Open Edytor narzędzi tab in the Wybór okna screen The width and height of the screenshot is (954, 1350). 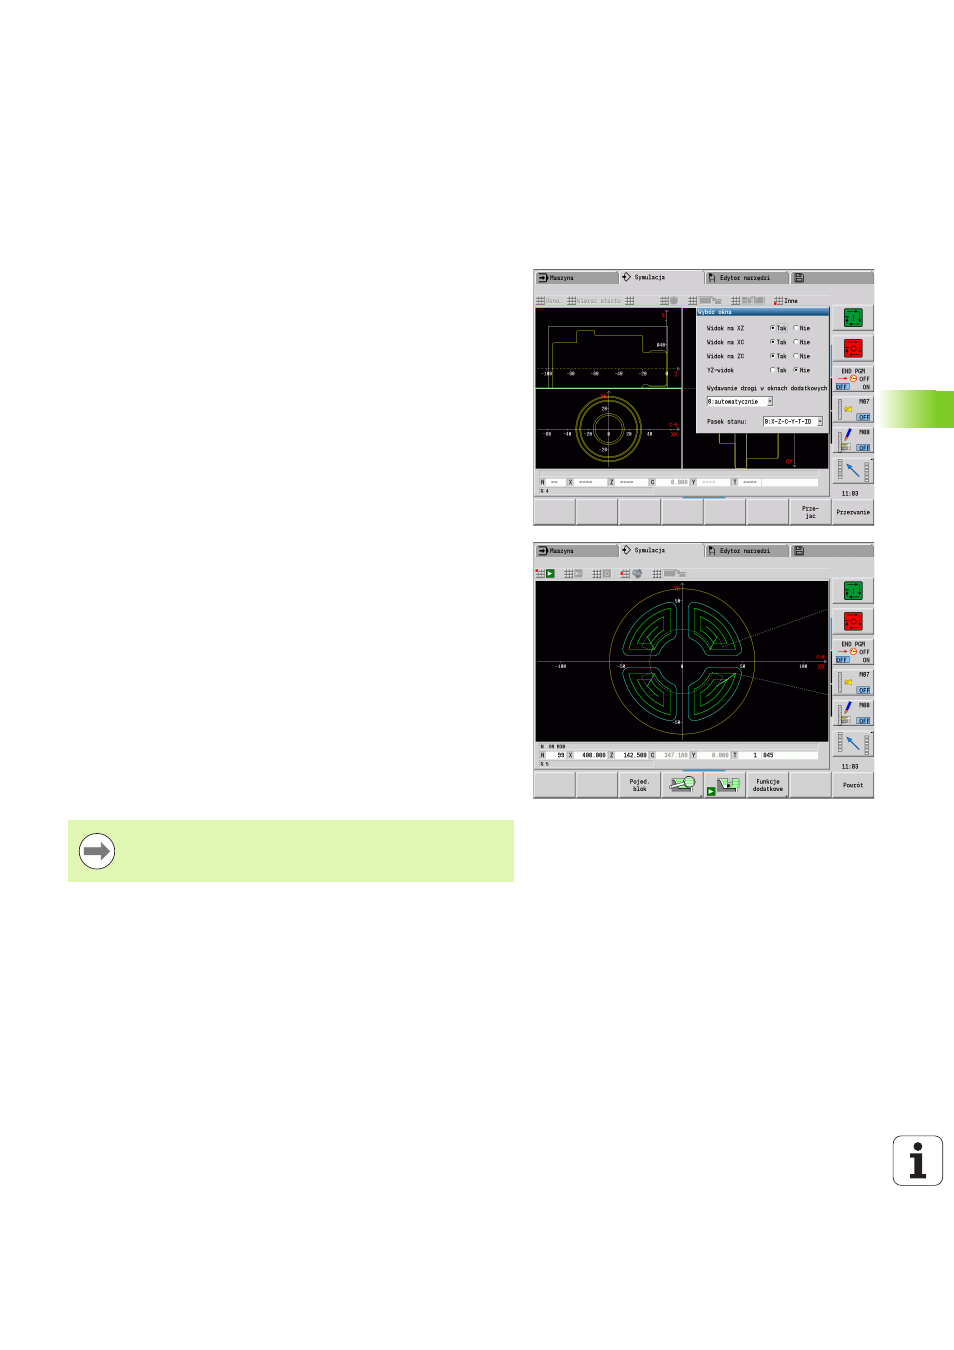pos(746,278)
